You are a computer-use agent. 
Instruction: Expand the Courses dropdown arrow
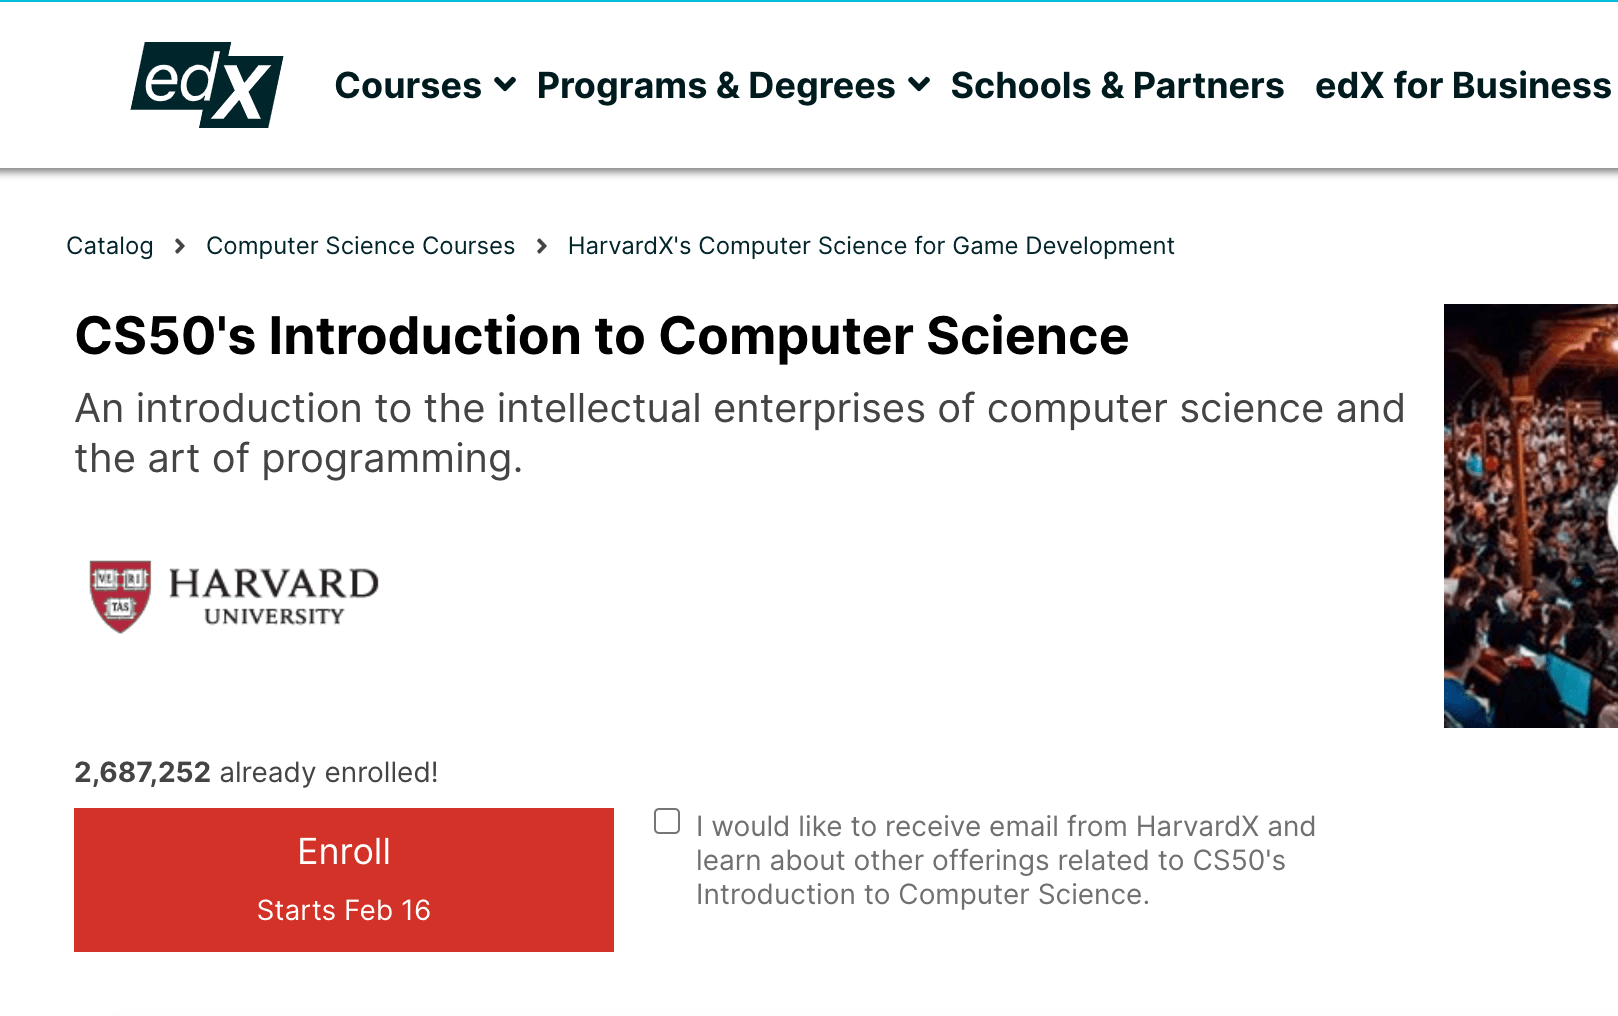(x=505, y=85)
